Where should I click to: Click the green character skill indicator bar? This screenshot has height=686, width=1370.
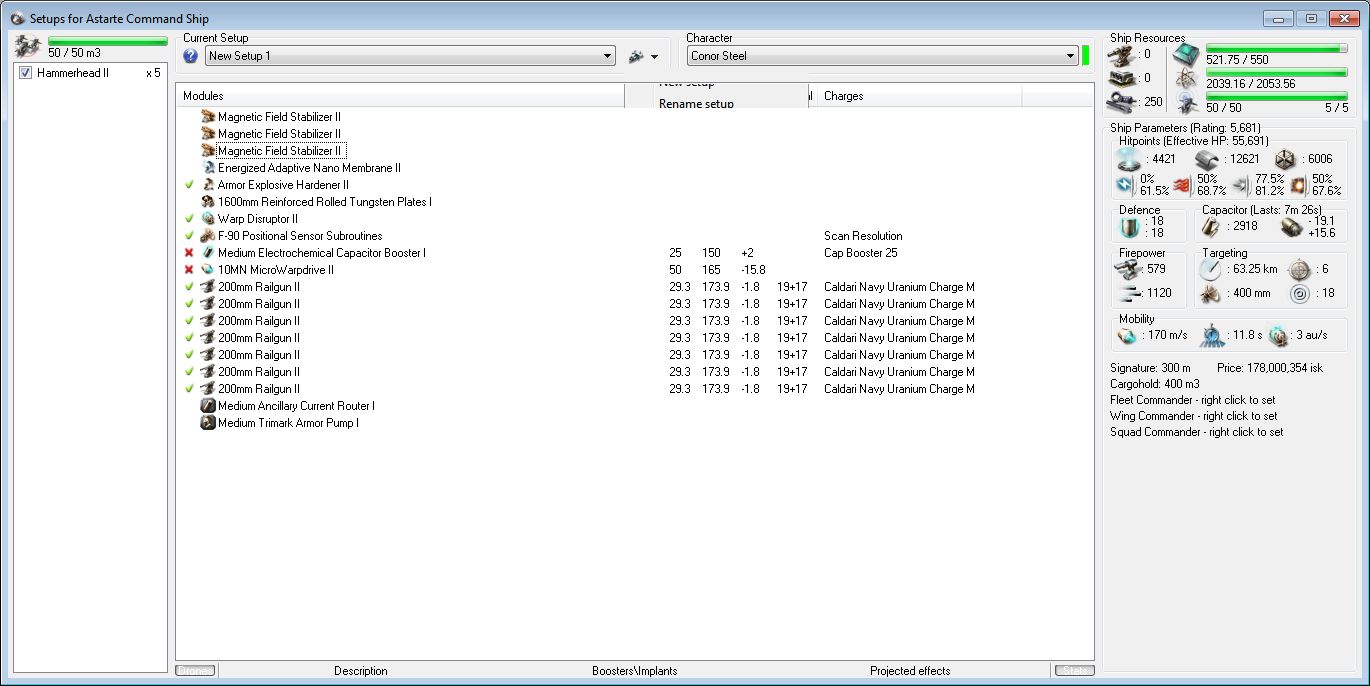pos(1086,55)
